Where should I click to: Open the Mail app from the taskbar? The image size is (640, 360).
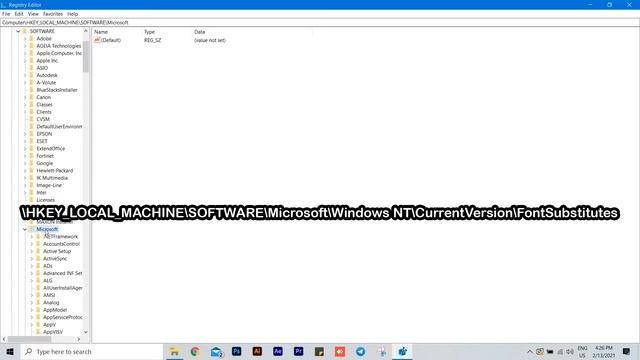click(x=216, y=351)
